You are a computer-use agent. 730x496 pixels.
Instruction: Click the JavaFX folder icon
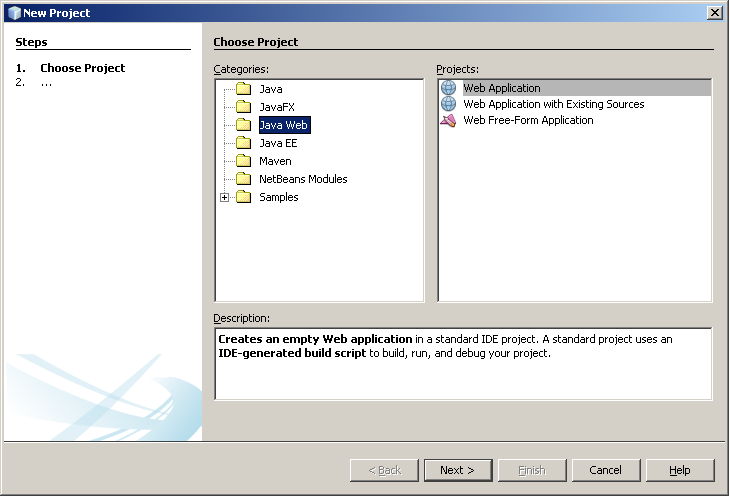[243, 107]
